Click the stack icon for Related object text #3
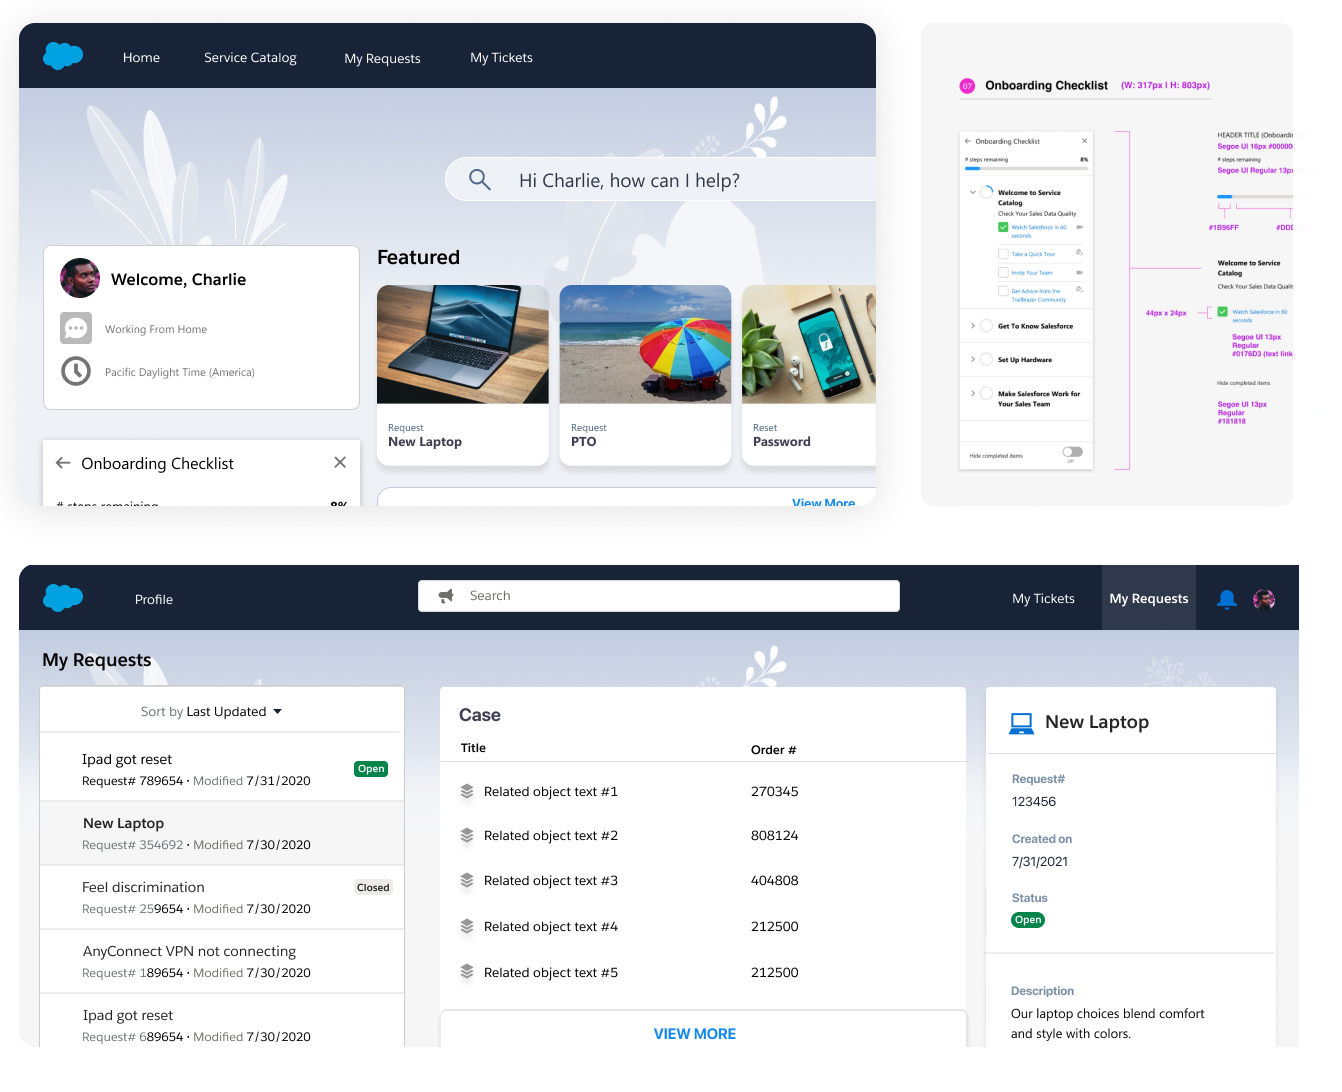Screen dimensions: 1342x1092 (x=467, y=881)
